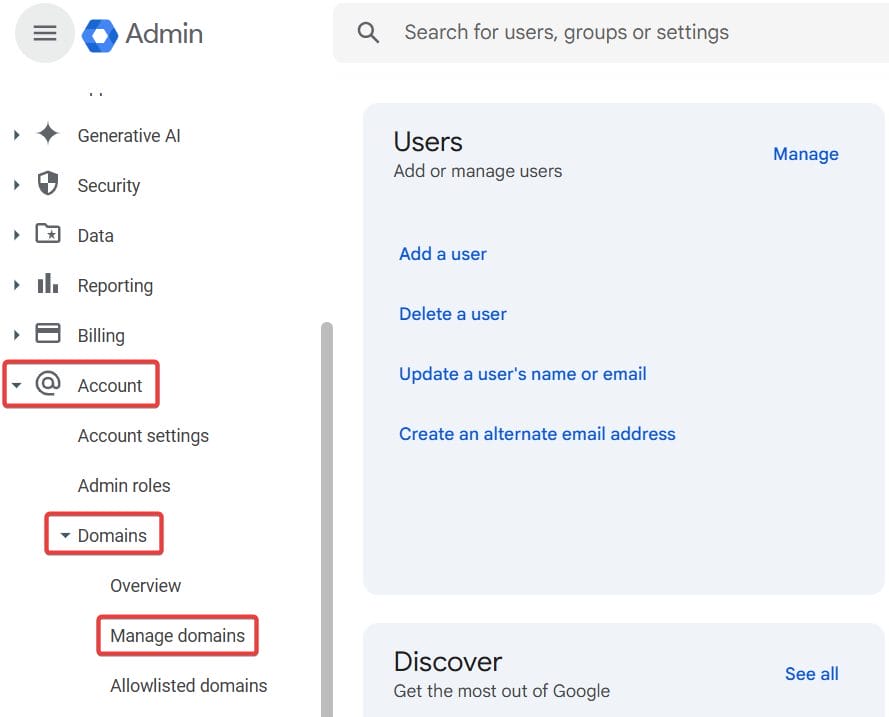889x717 pixels.
Task: Click Add a user
Action: pos(442,253)
